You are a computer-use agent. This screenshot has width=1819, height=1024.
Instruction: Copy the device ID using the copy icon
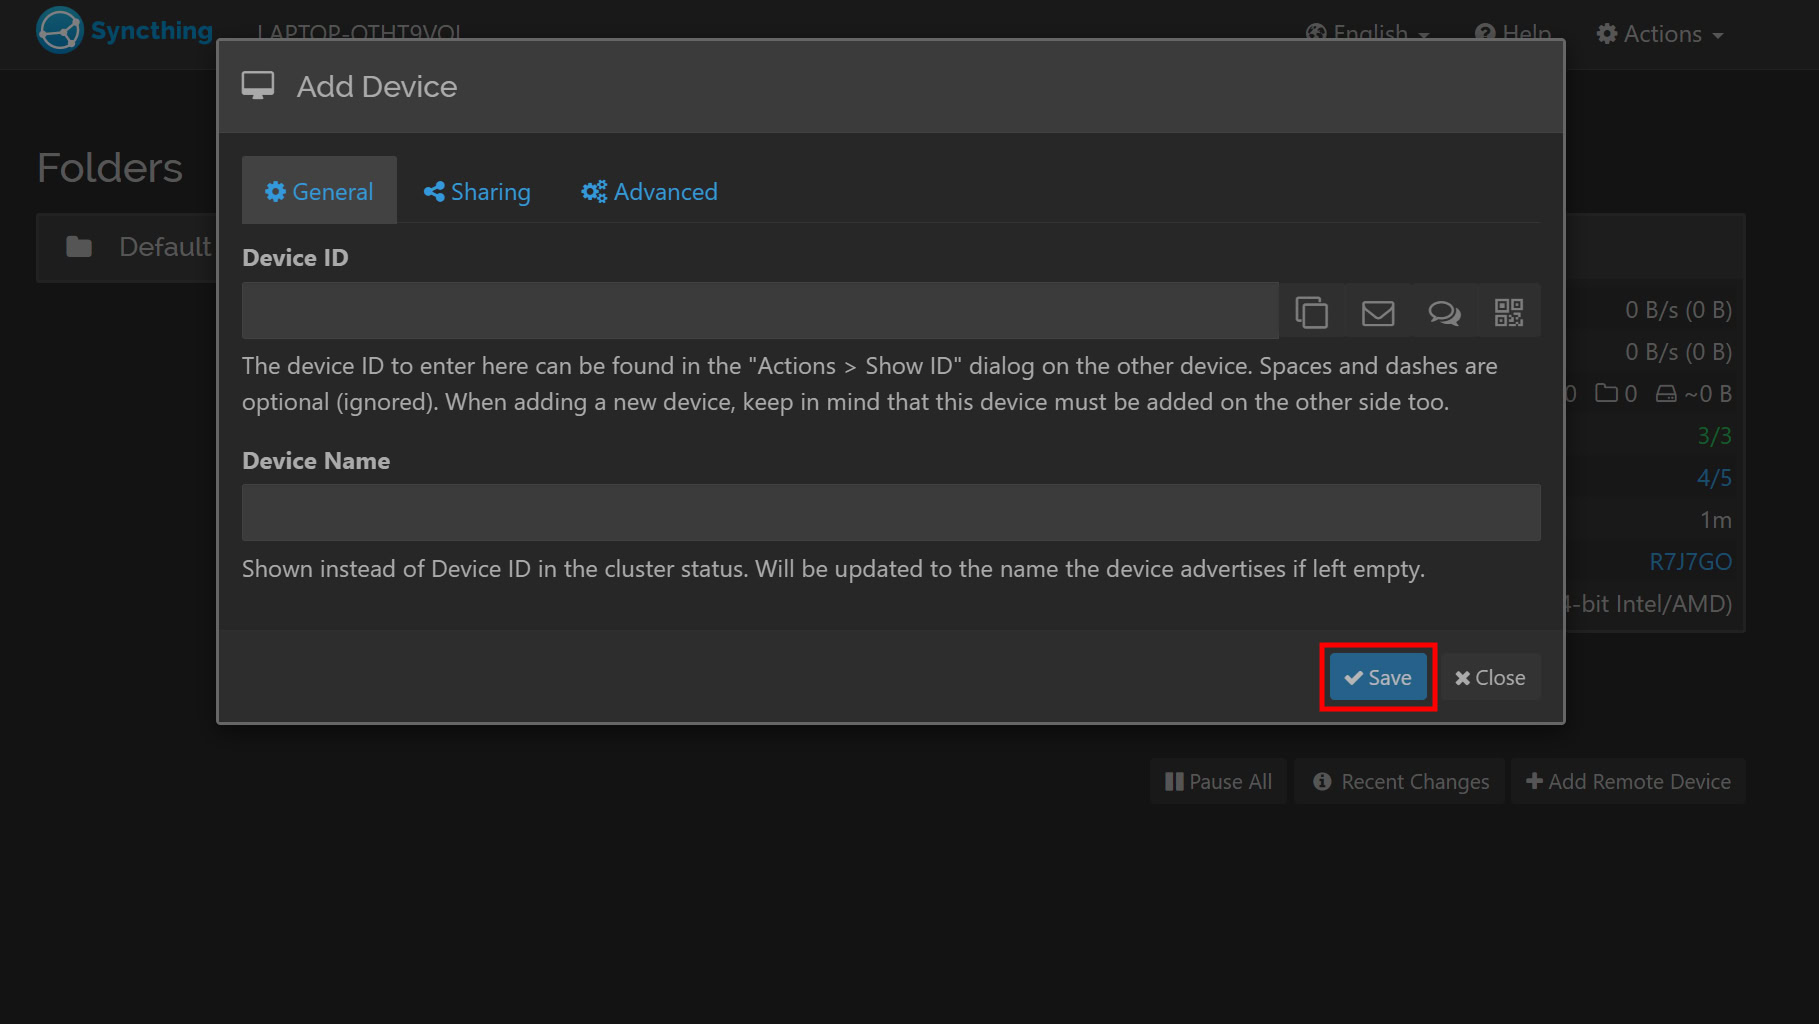tap(1311, 312)
